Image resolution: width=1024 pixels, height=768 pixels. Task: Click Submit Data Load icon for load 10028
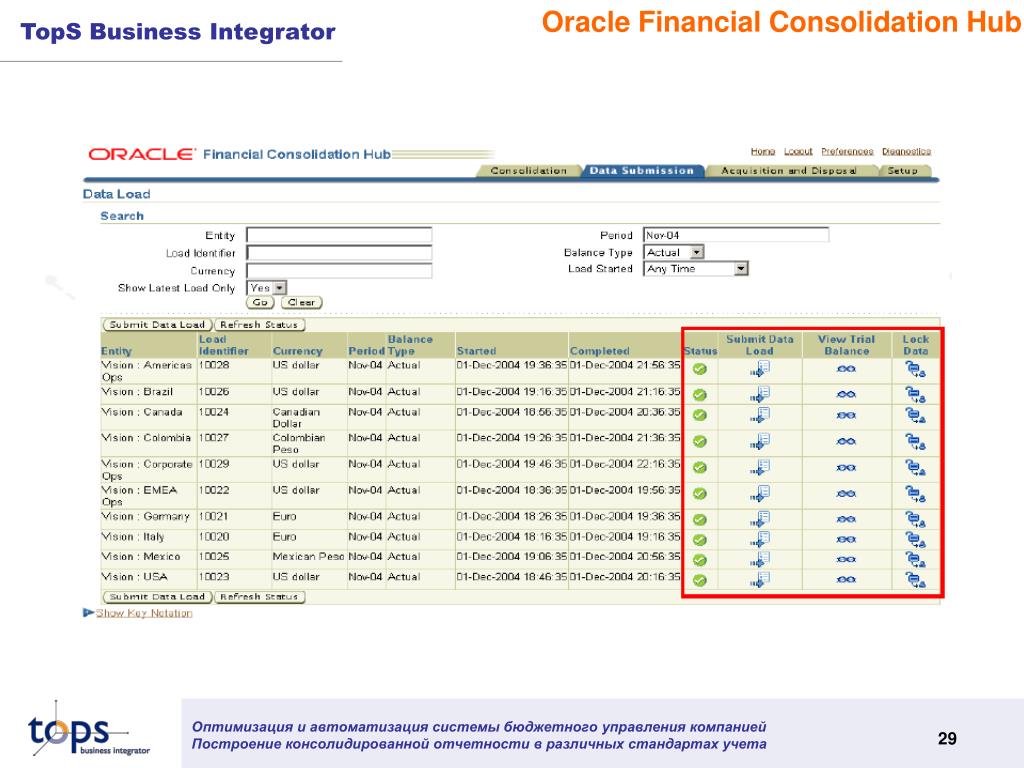coord(760,369)
